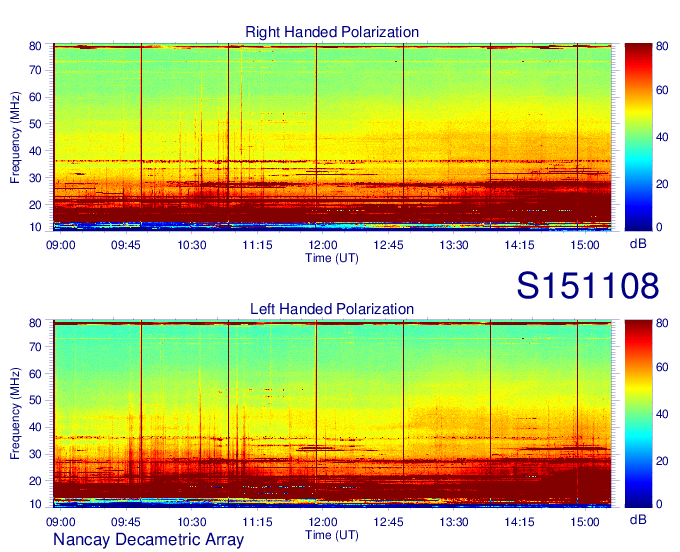Click the Time (UT) label under the right-handed plot
The height and width of the screenshot is (552, 680).
click(332, 258)
